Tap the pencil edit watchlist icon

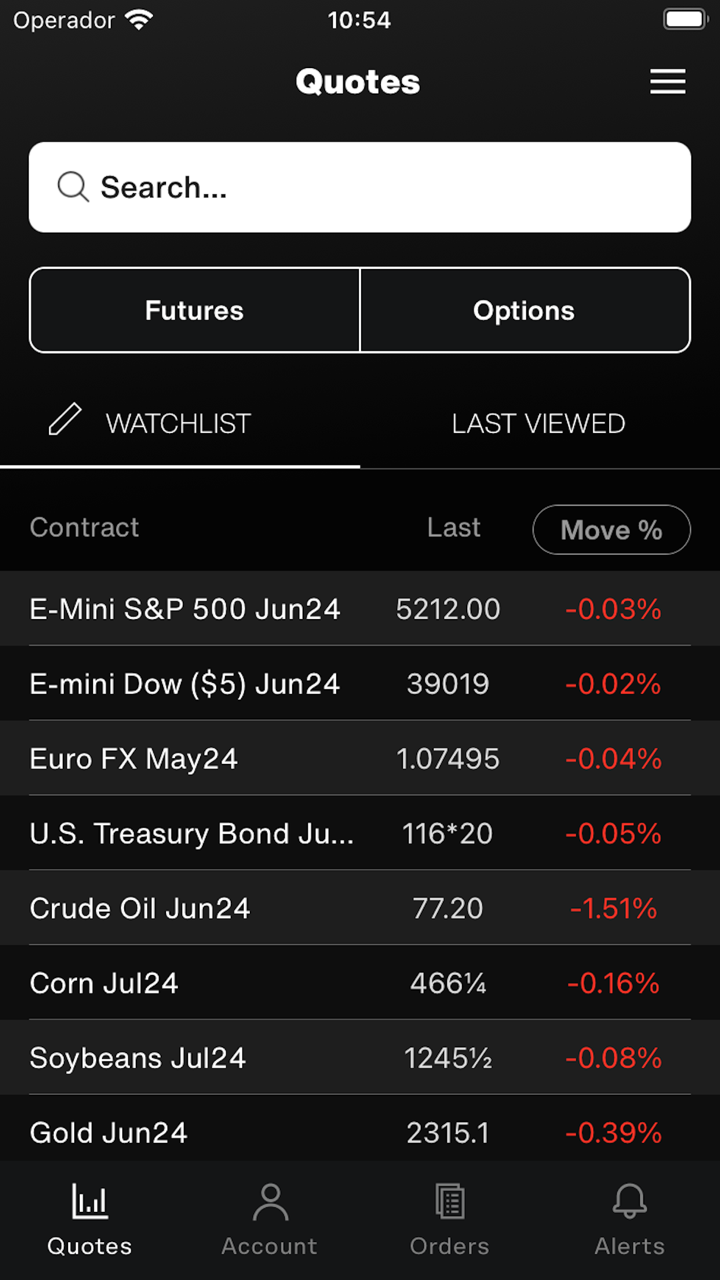65,420
